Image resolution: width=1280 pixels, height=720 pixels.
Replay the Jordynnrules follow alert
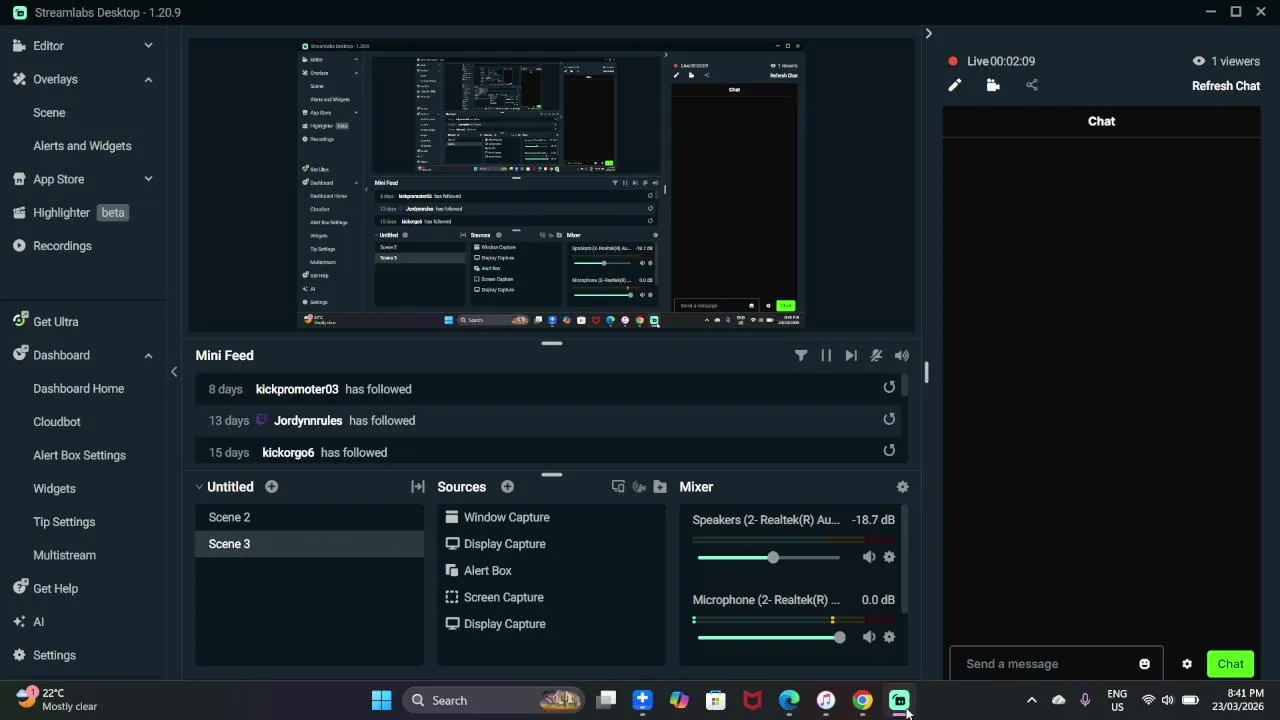889,420
